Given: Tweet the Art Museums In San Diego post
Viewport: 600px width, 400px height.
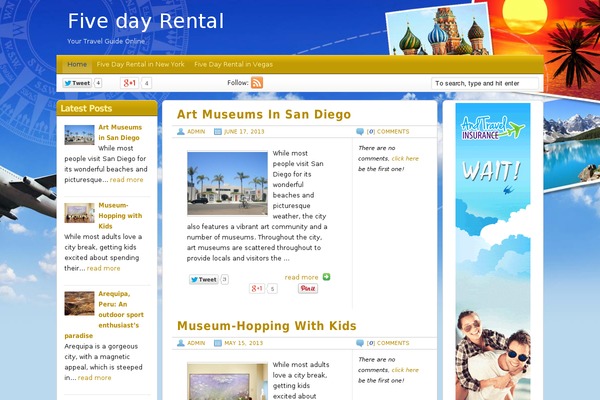Looking at the screenshot, I should click(x=204, y=279).
